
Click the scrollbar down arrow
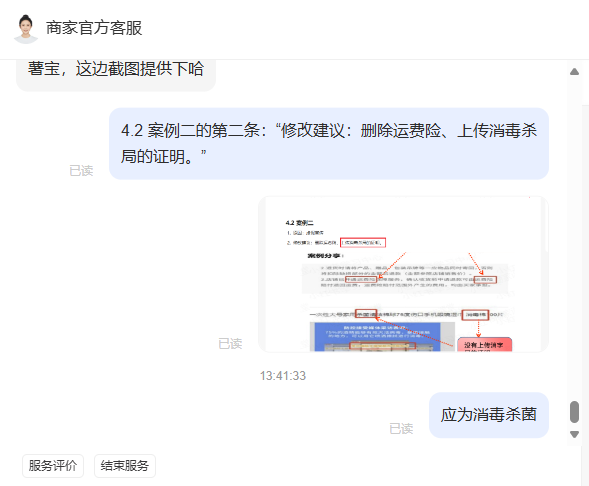click(574, 435)
